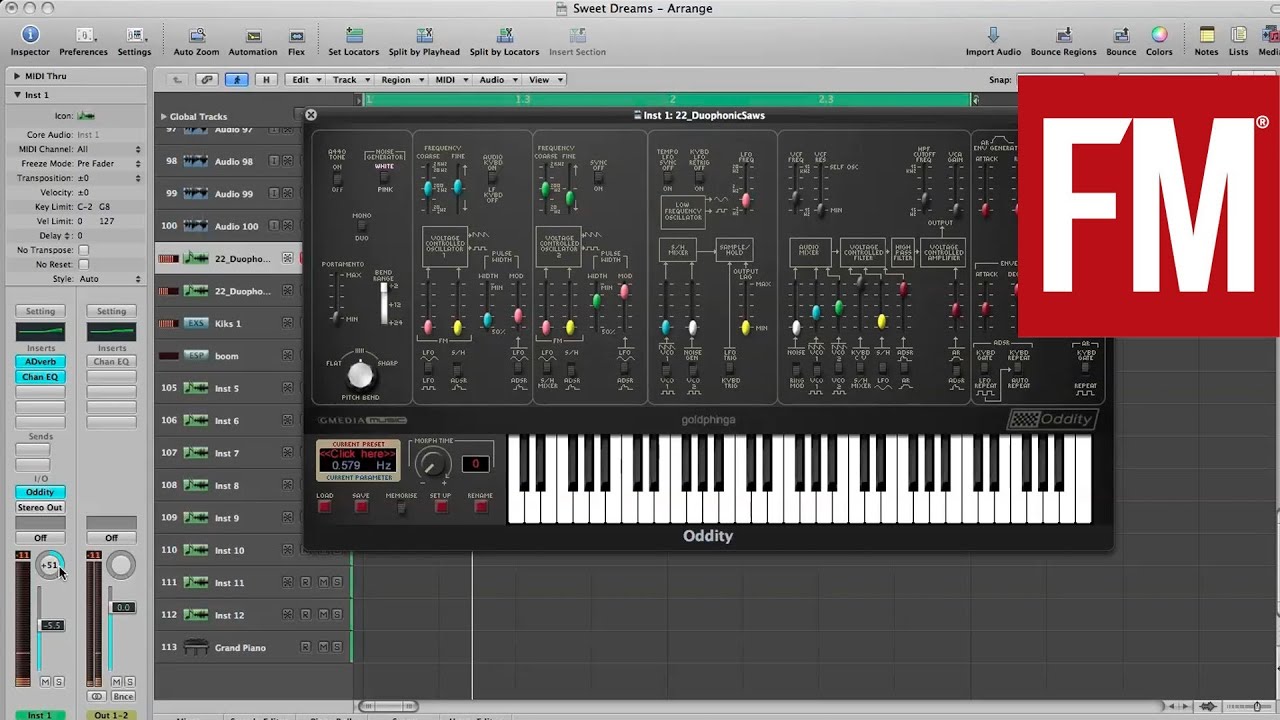Open the Arrange Region menu

(x=400, y=80)
